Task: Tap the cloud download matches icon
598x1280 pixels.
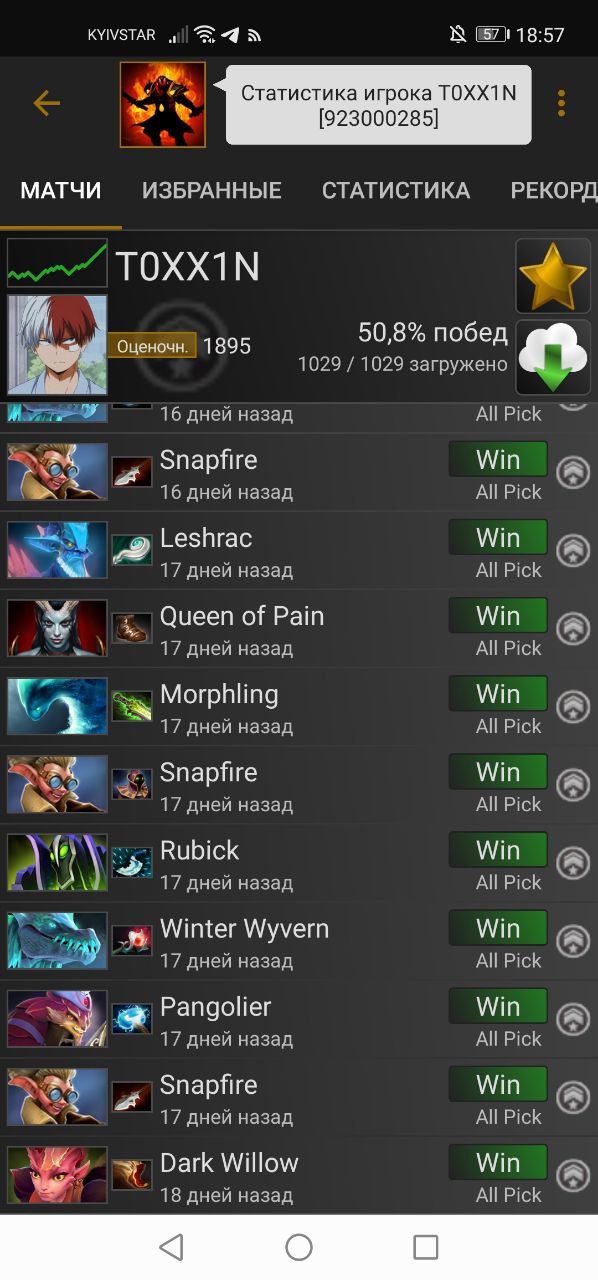Action: tap(553, 358)
